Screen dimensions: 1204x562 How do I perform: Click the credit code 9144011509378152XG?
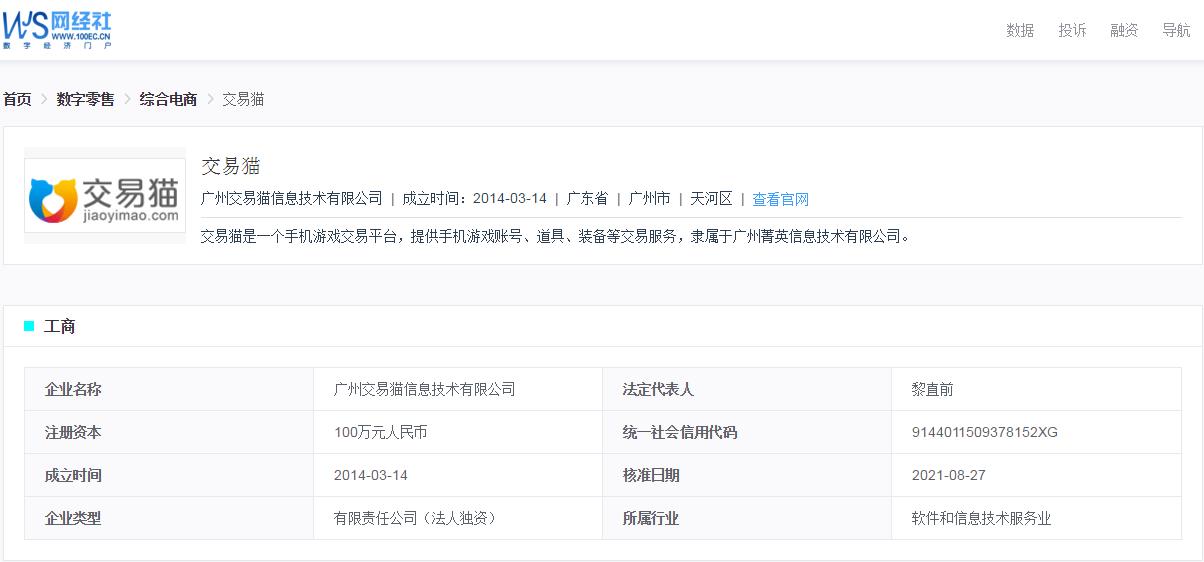[x=984, y=432]
